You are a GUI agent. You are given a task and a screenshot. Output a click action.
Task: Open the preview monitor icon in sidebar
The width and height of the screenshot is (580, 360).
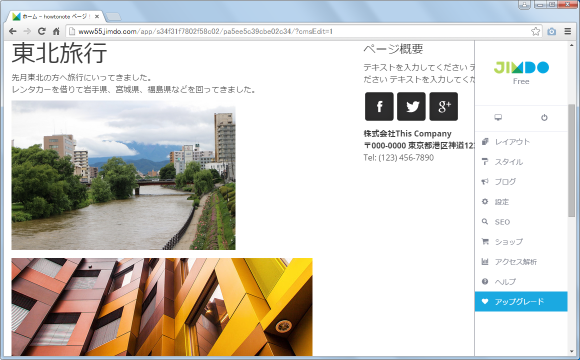[x=498, y=118]
